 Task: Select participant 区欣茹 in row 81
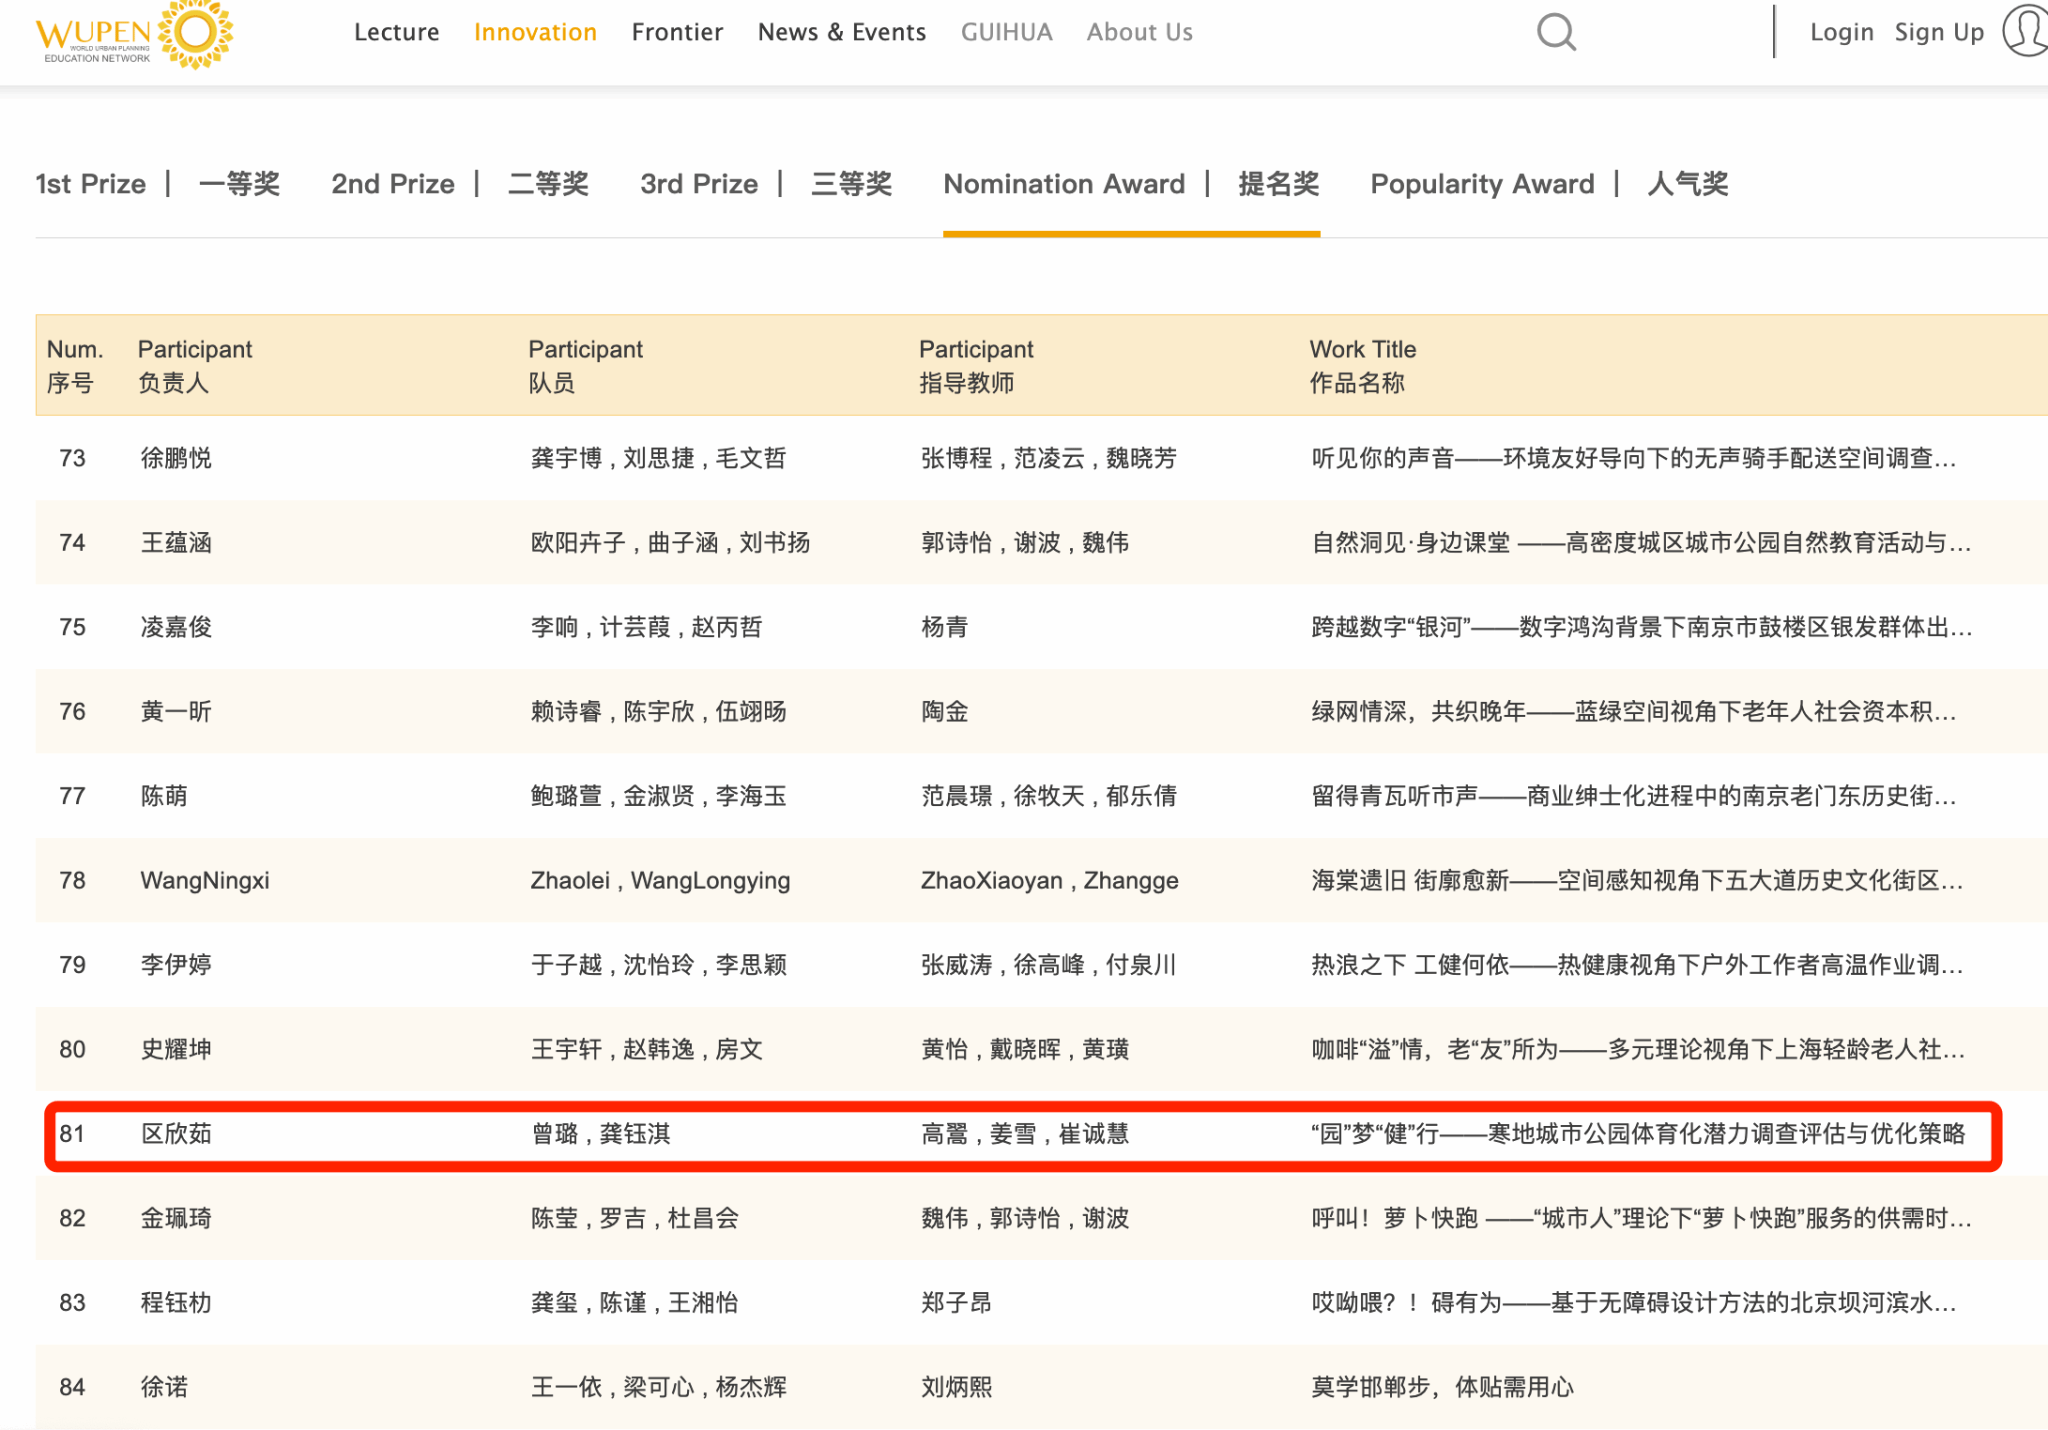[x=176, y=1134]
